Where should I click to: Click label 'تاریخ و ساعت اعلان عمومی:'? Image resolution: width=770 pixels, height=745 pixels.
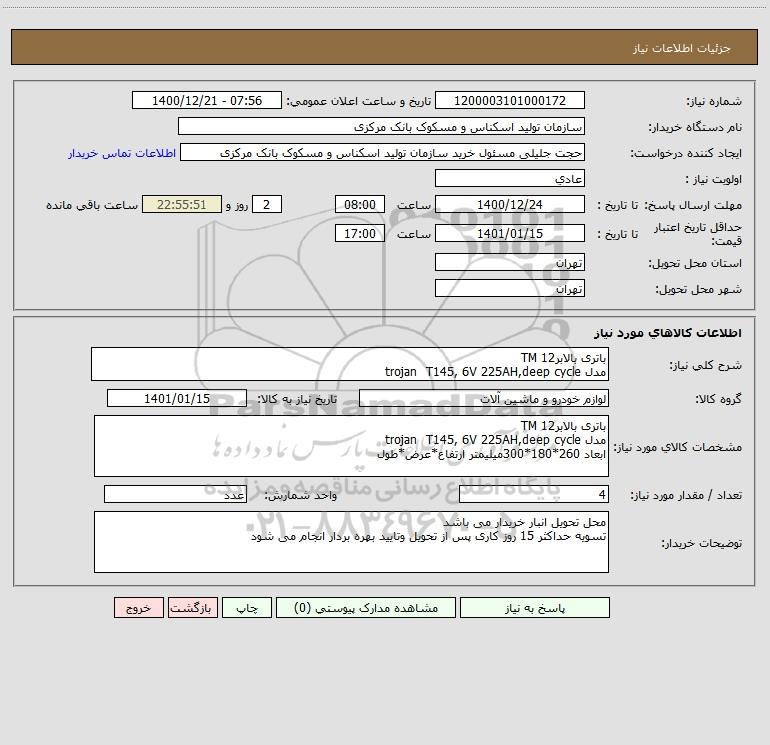tap(358, 102)
